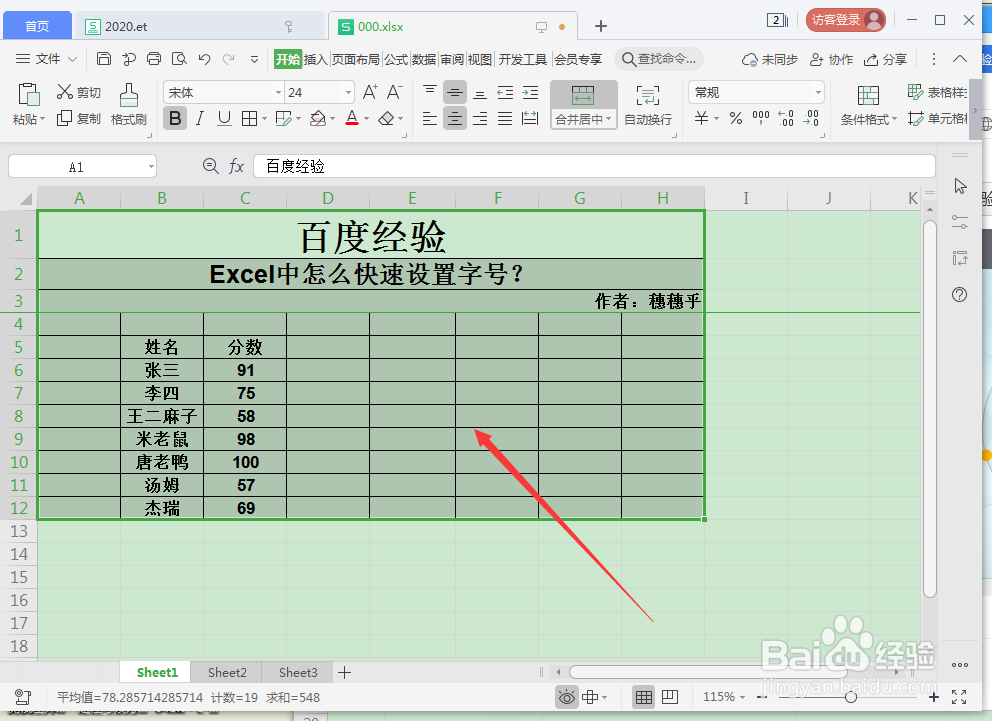
Task: Switch to Sheet3 tab
Action: tap(298, 672)
